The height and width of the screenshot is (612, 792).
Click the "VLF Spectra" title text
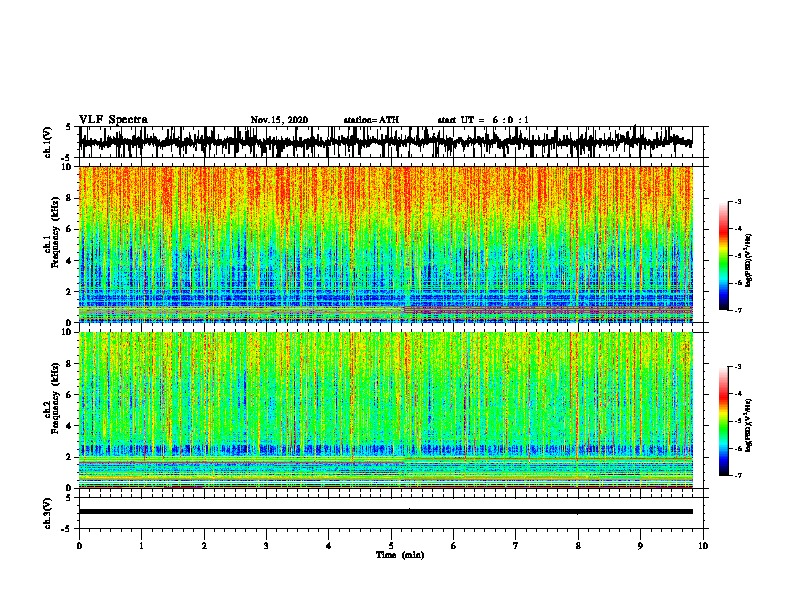click(113, 120)
